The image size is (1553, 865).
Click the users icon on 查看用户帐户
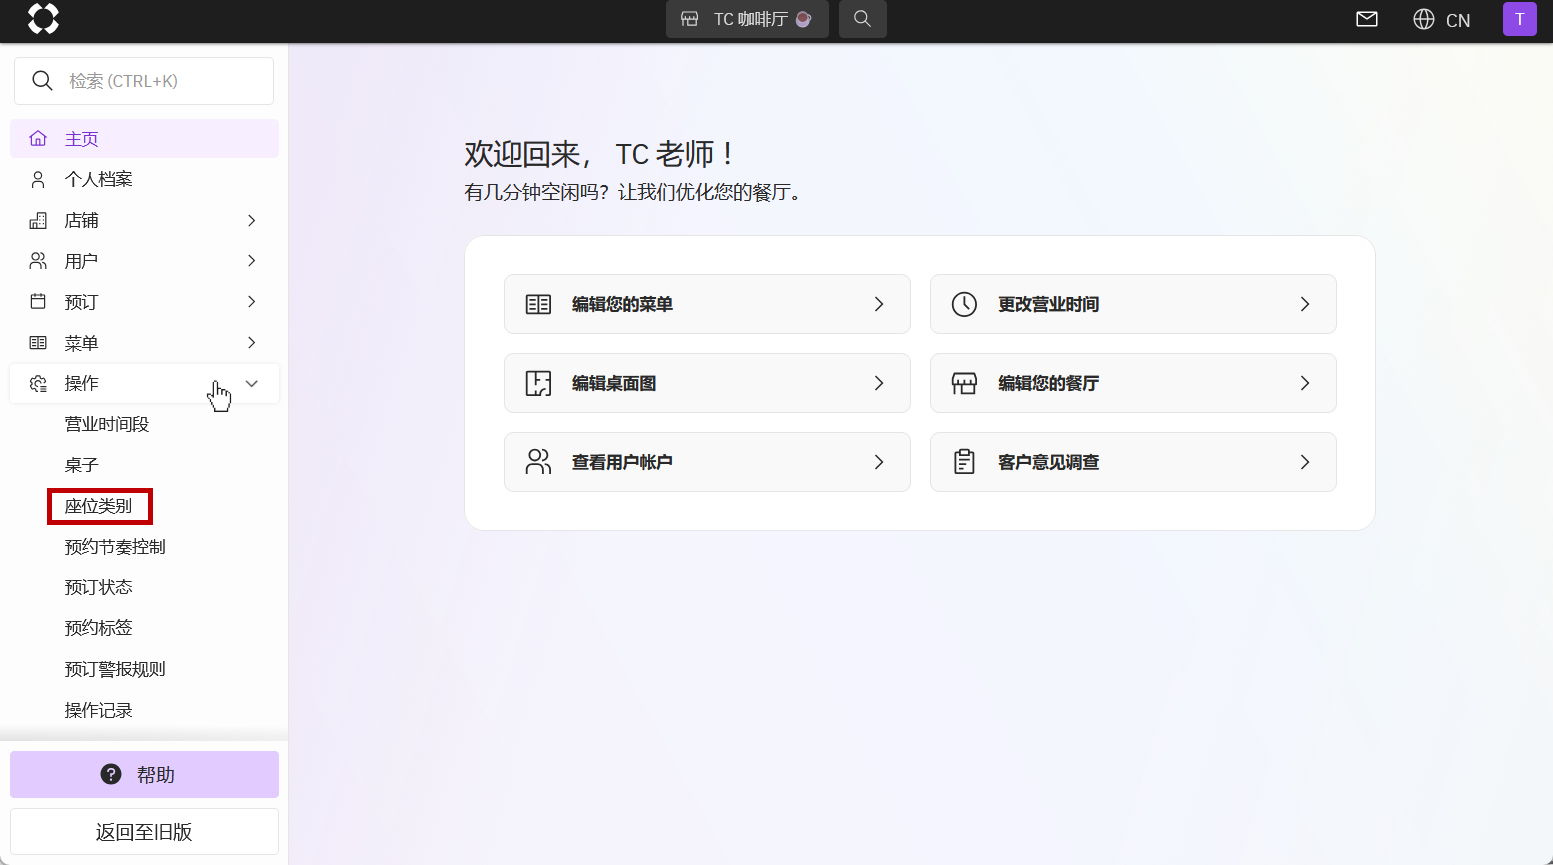(x=538, y=462)
